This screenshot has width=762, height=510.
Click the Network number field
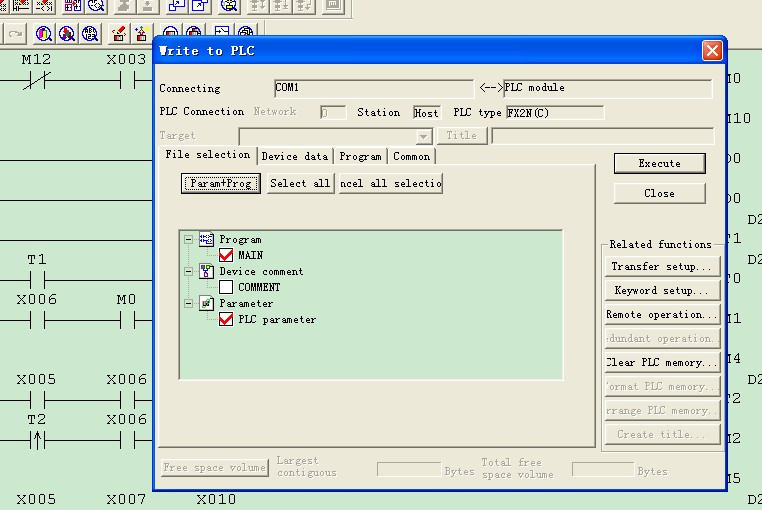point(333,113)
